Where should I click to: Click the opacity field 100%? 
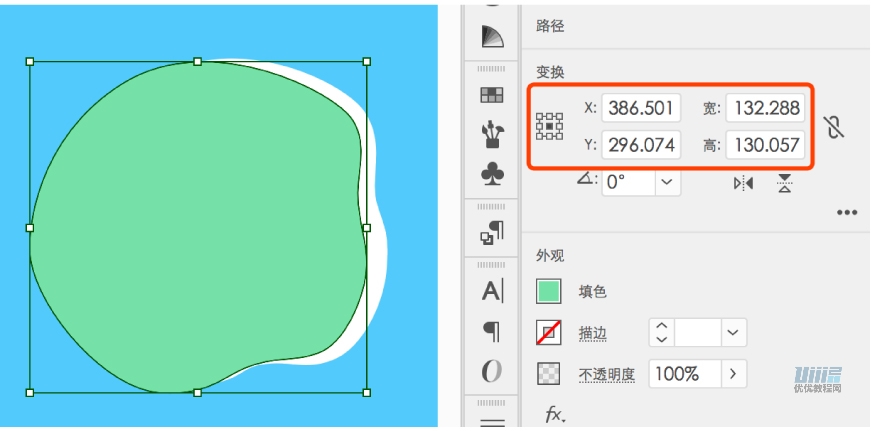[x=685, y=374]
